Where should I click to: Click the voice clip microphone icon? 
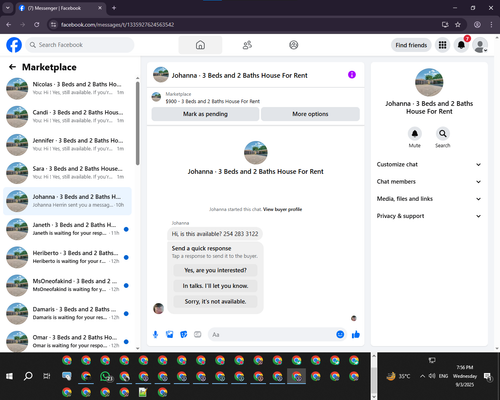[155, 334]
